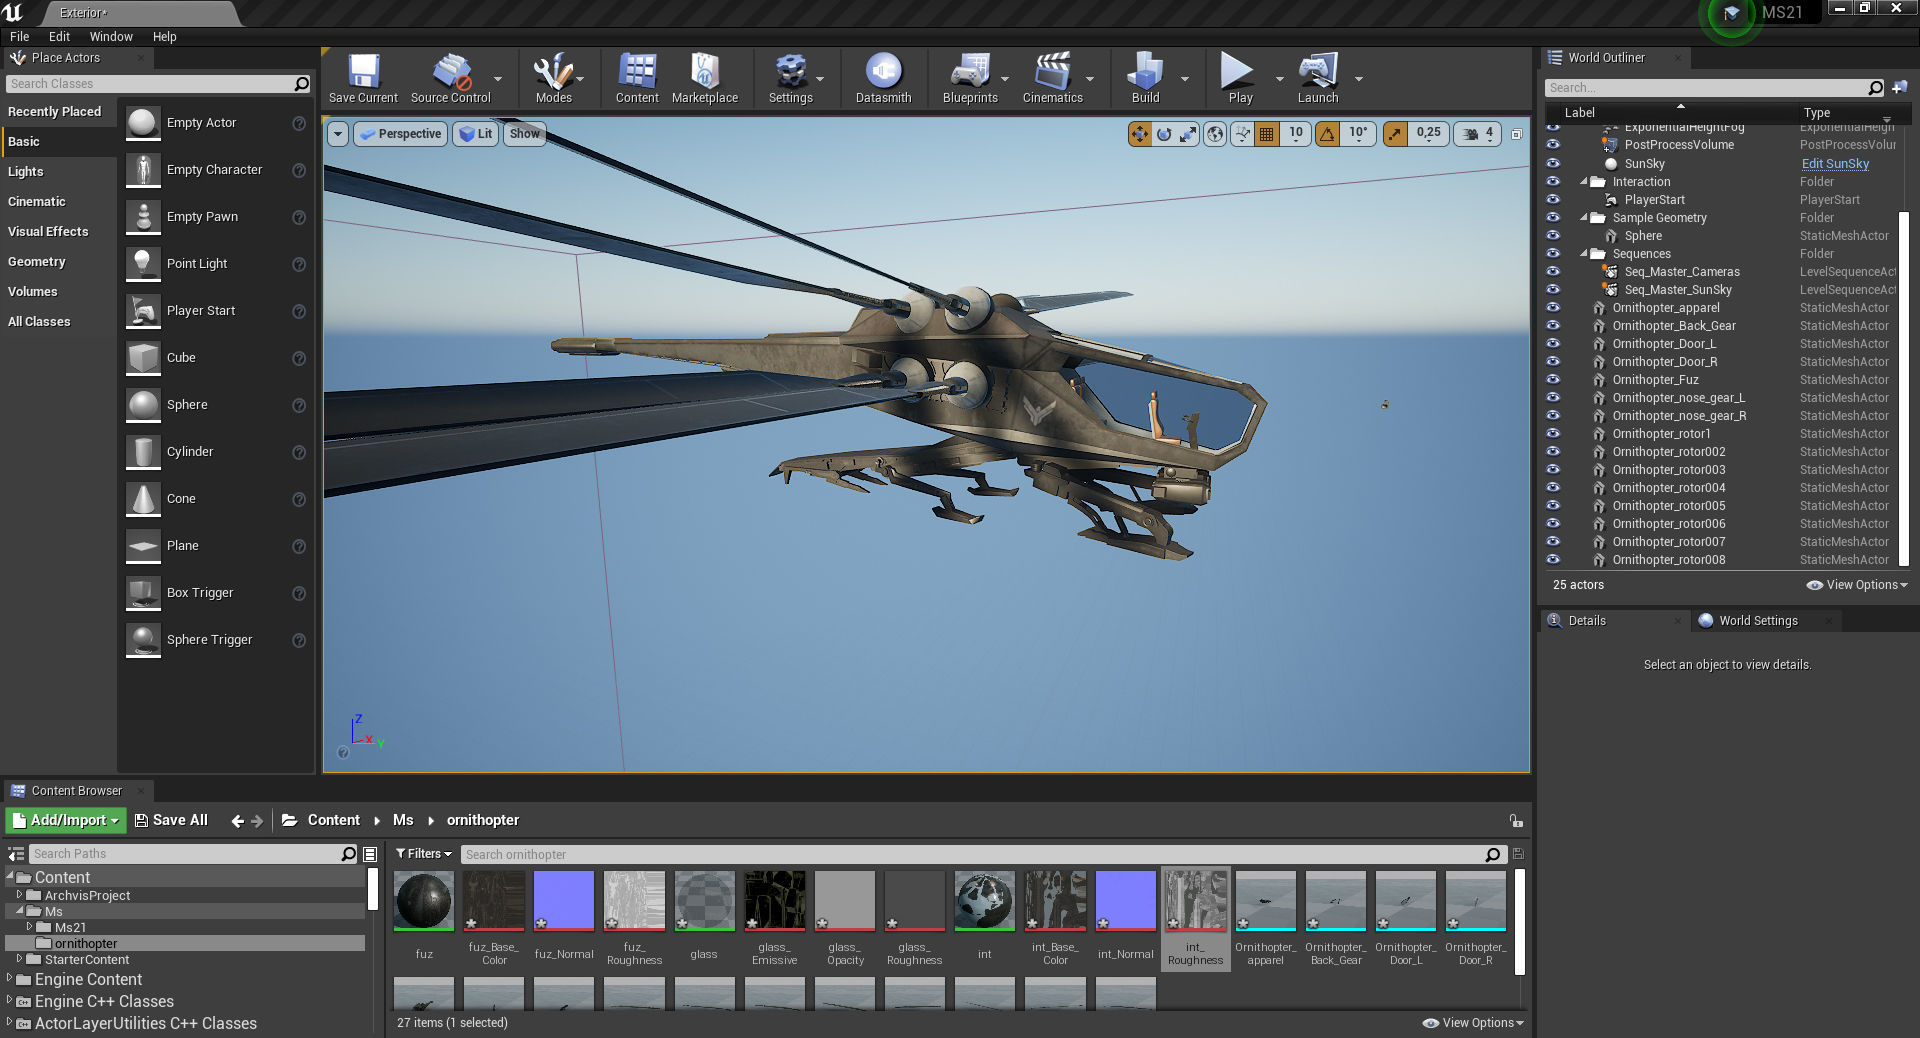
Task: Toggle rotation snapping in viewport
Action: pos(1327,134)
